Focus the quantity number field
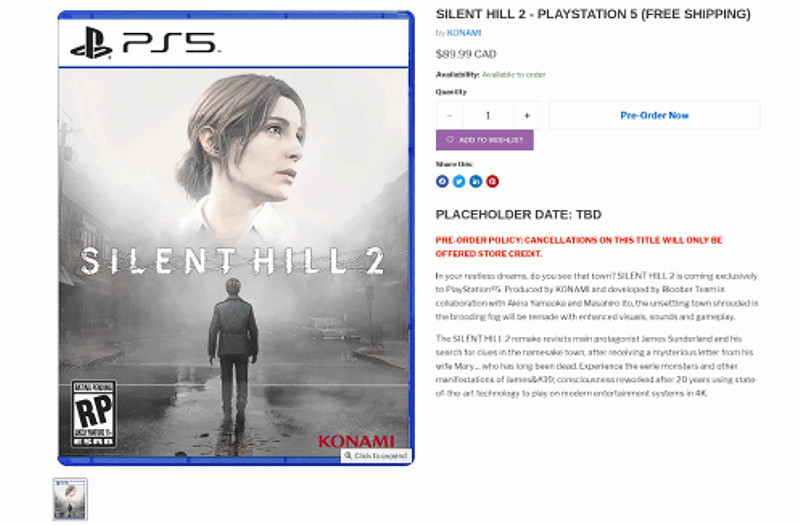This screenshot has height=525, width=800. click(x=488, y=115)
